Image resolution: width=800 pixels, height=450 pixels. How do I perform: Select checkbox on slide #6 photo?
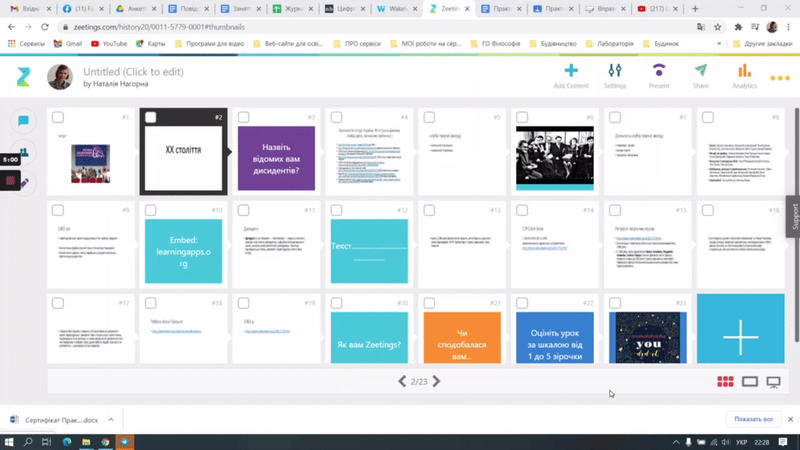pyautogui.click(x=522, y=118)
